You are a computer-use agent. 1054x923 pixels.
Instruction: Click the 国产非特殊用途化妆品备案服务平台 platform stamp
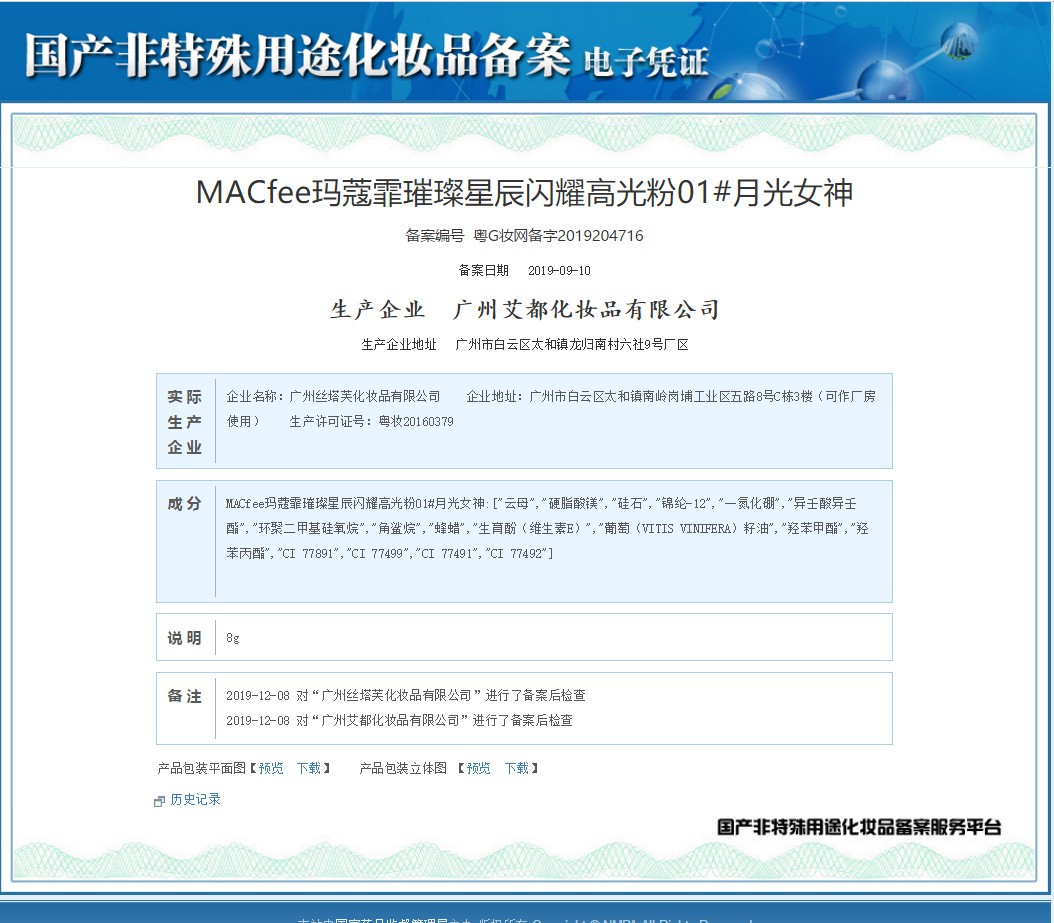coord(858,827)
